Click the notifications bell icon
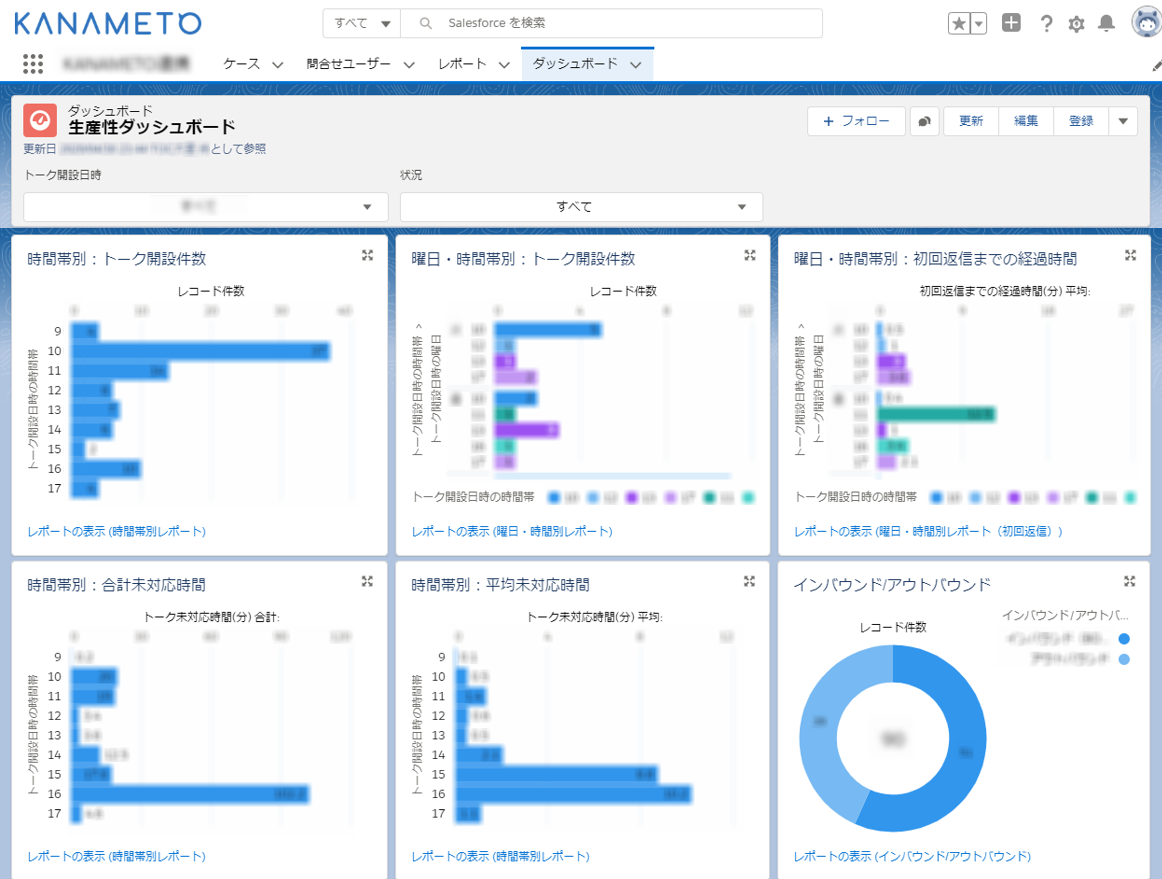Screen dimensions: 1162x879 1106,23
